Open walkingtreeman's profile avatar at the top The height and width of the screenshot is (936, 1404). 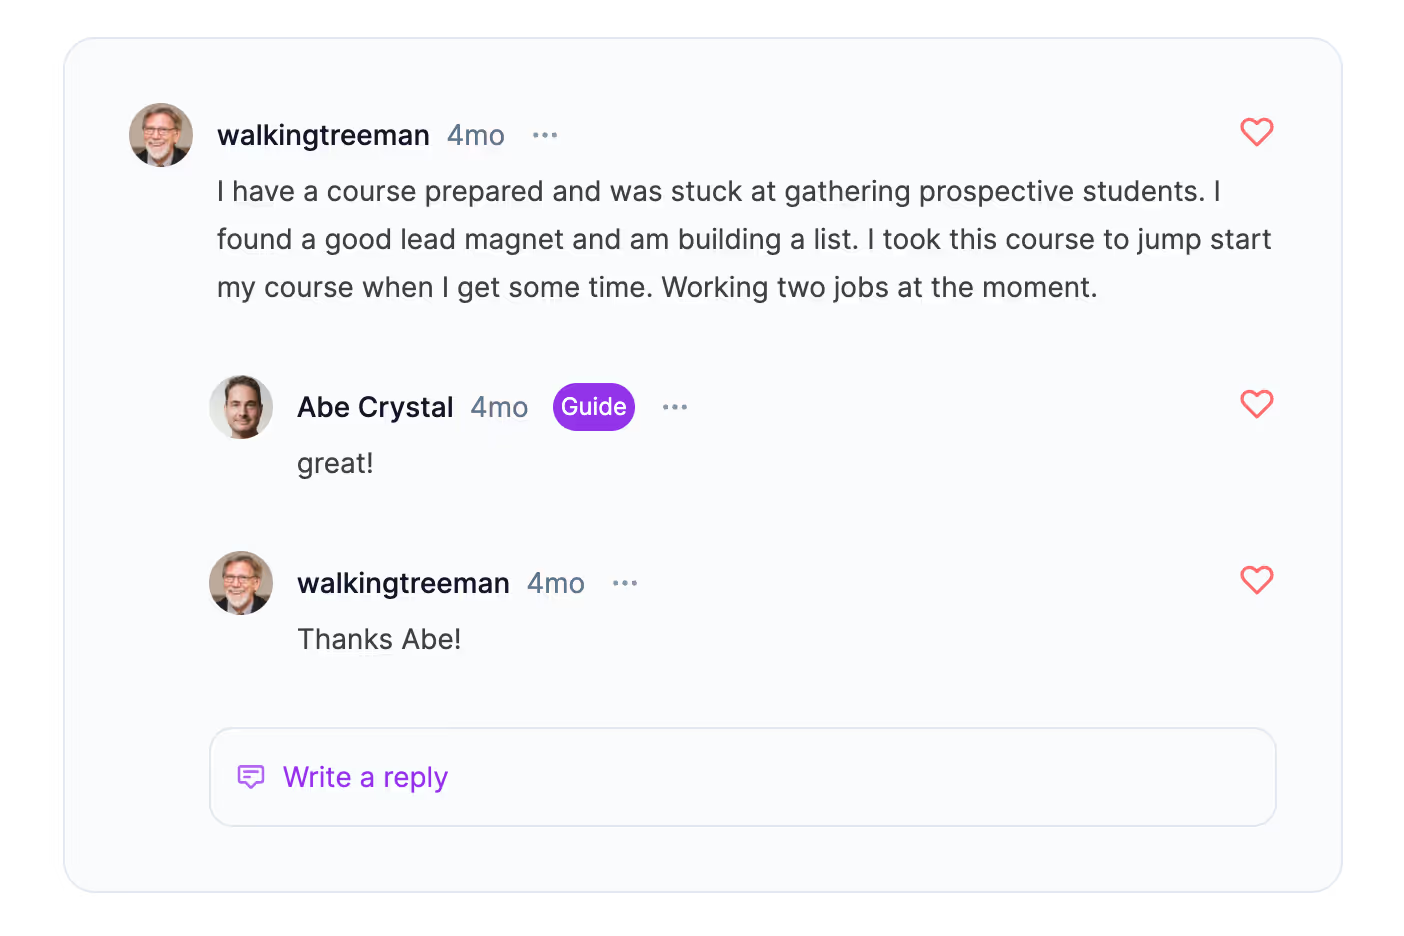coord(160,134)
